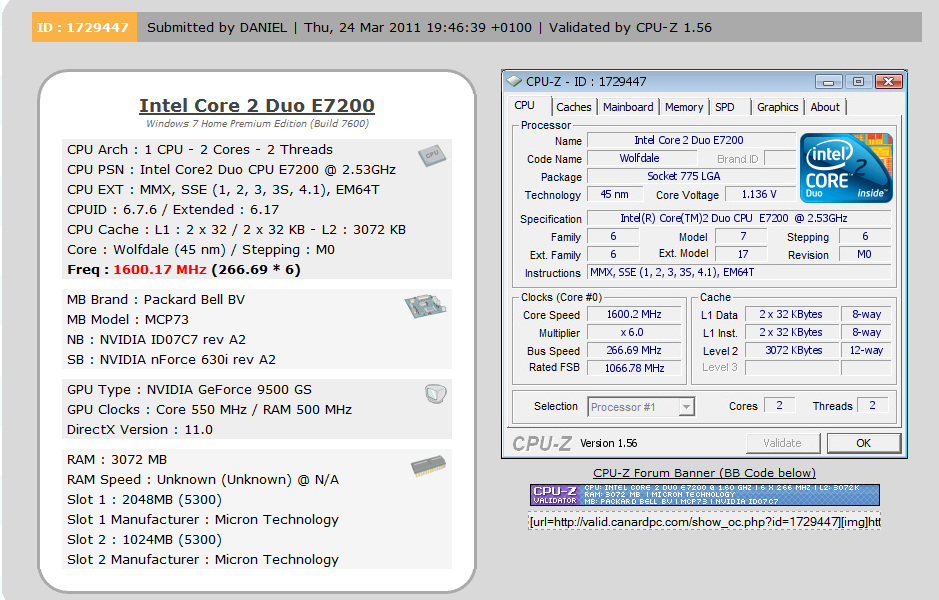This screenshot has height=600, width=939.
Task: Minimize the CPU-Z window
Action: coord(829,81)
